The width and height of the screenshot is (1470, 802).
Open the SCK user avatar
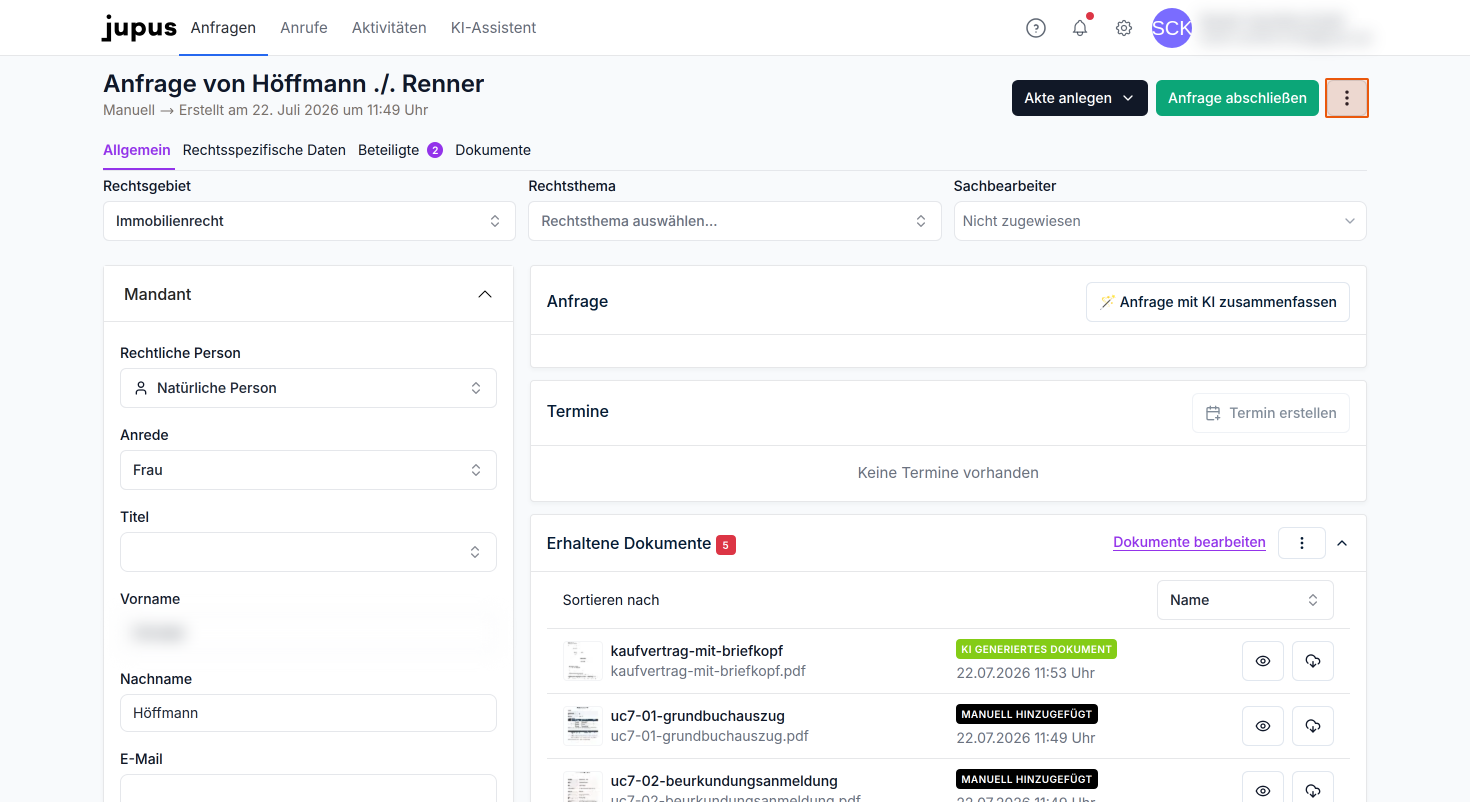pos(1172,28)
